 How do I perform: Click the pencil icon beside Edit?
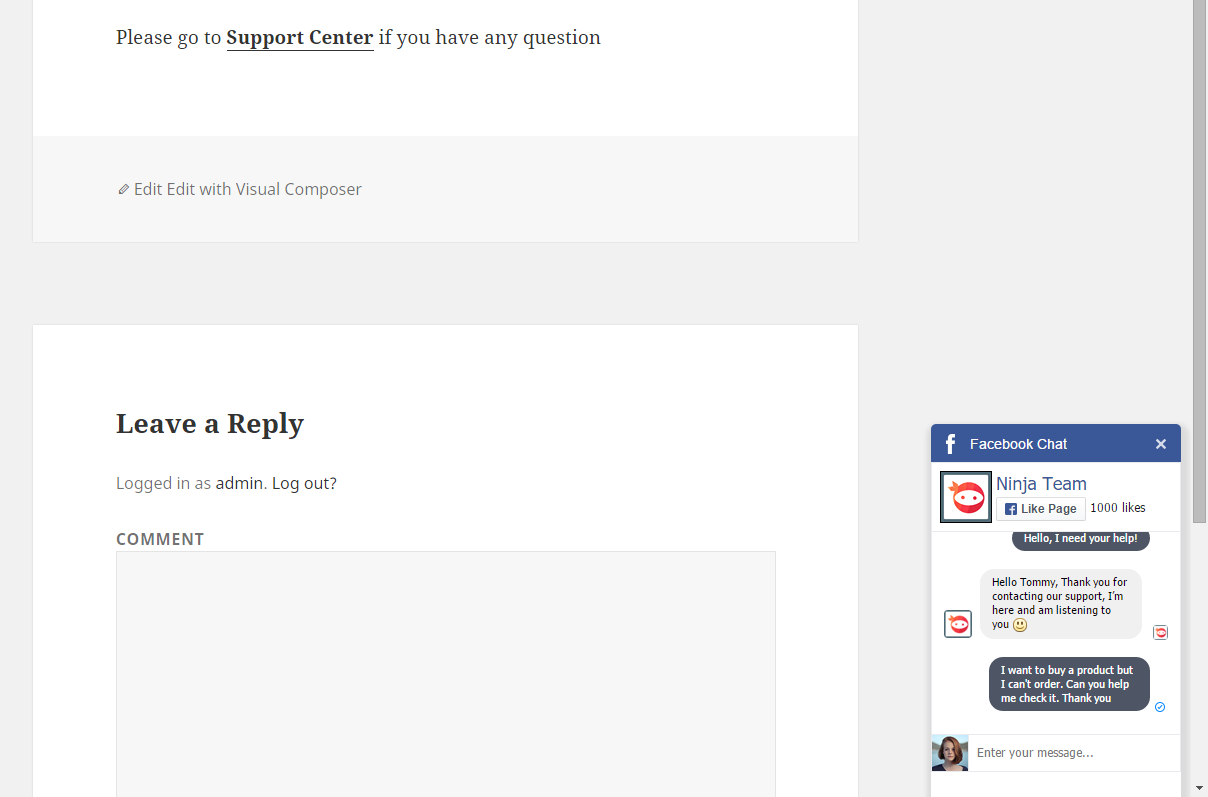pyautogui.click(x=123, y=189)
